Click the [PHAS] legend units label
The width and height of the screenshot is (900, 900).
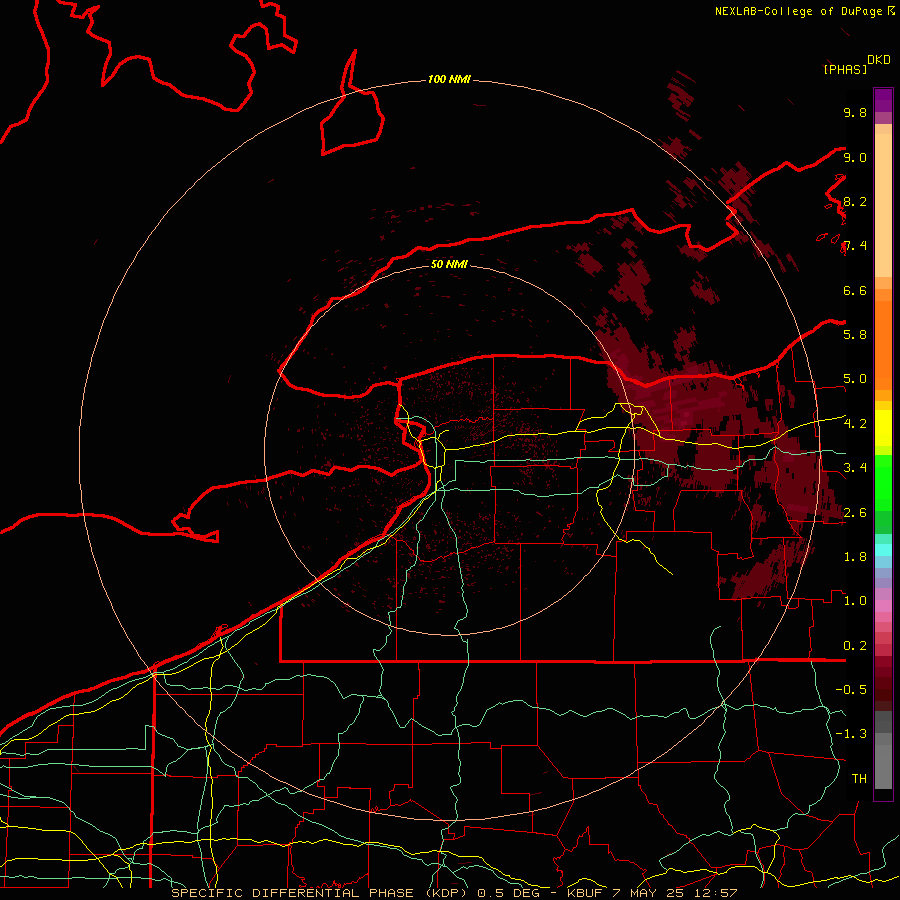tap(845, 69)
